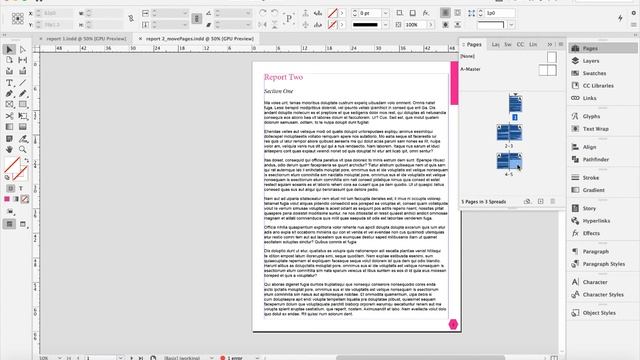Expand the stroke color flyout arrow
The height and width of the screenshot is (360, 640).
(x=342, y=25)
